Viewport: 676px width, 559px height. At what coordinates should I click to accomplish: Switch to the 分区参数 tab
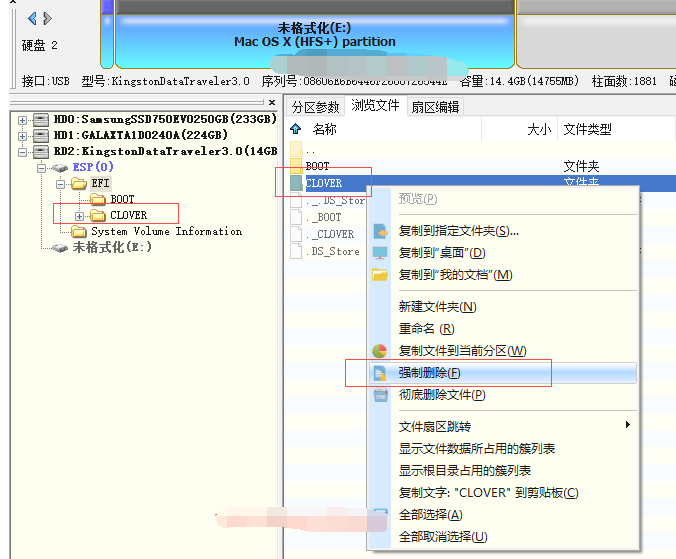315,106
